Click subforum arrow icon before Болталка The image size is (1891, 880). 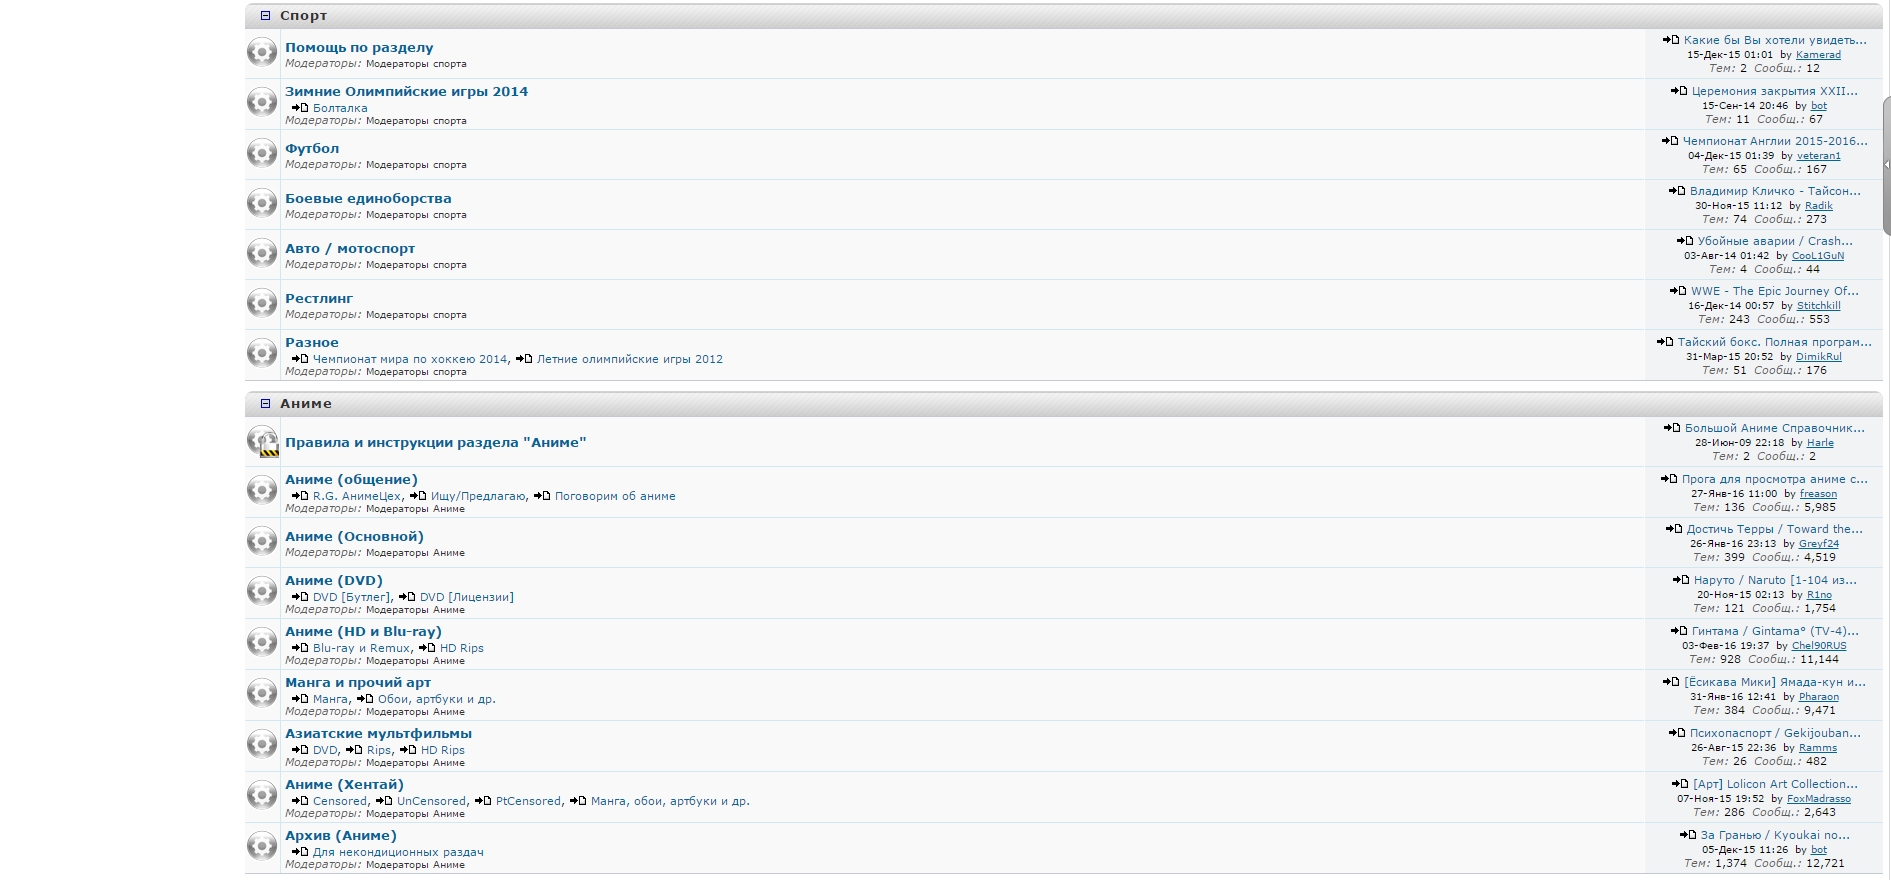click(x=299, y=108)
